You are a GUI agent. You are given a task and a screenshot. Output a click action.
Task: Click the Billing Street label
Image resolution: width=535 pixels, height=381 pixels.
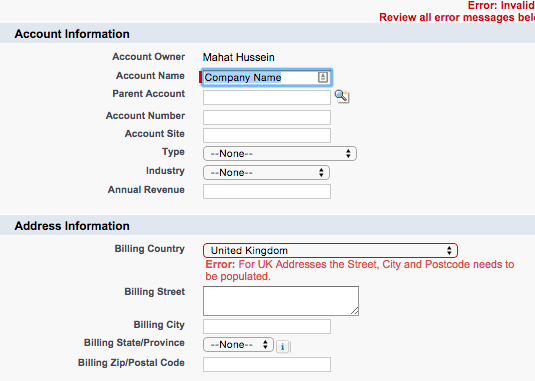[x=155, y=292]
